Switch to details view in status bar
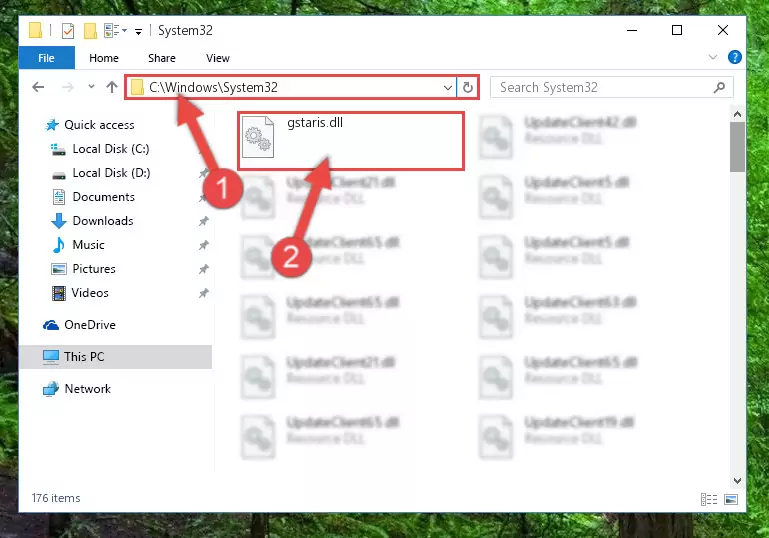 point(709,499)
